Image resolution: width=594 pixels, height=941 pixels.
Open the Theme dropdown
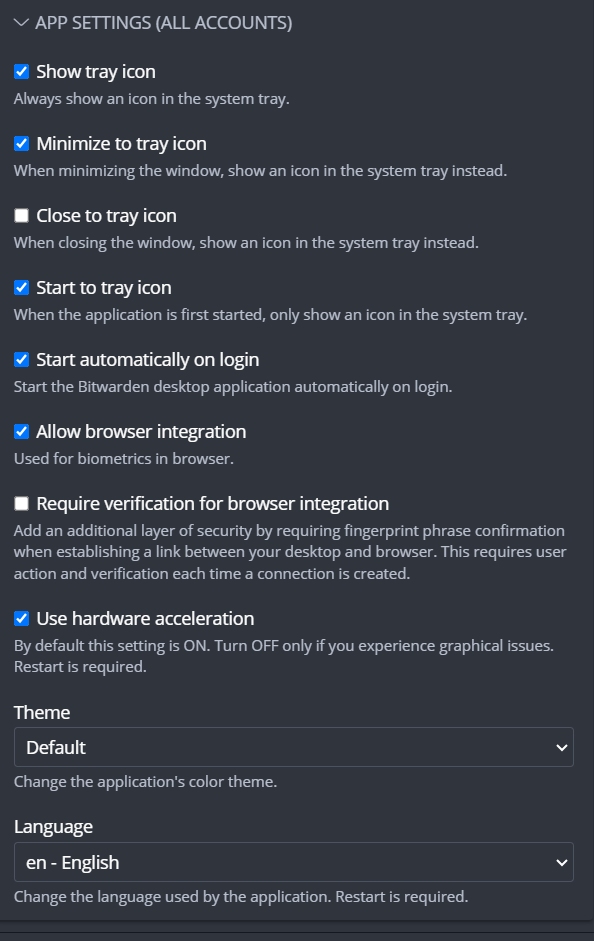click(x=294, y=746)
